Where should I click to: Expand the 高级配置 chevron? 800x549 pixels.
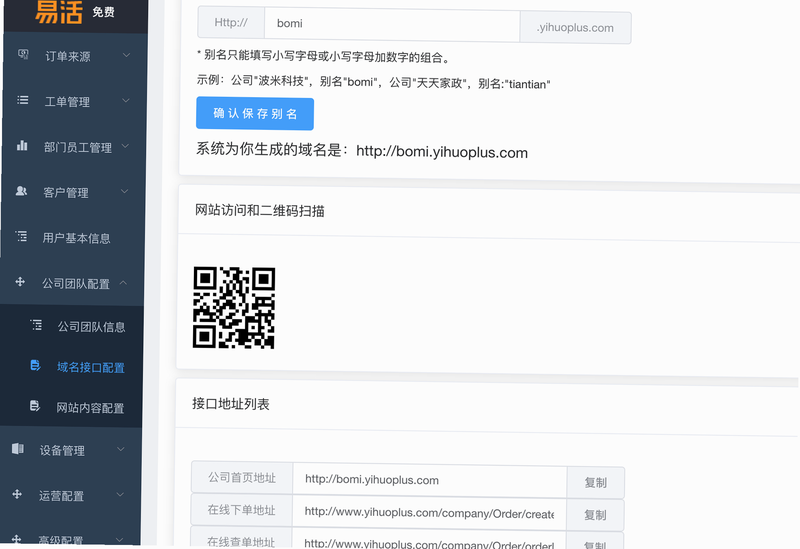(119, 539)
